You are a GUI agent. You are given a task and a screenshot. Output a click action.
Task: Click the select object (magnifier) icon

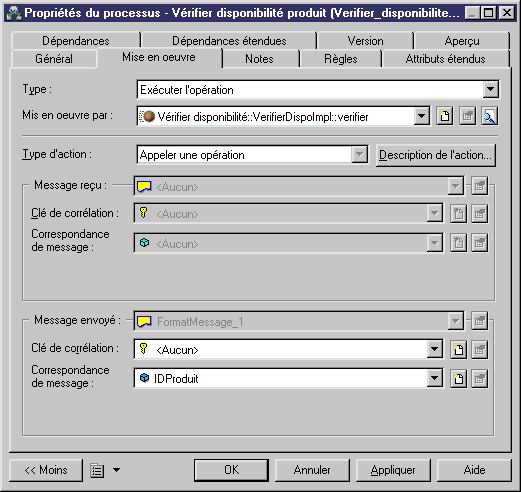click(489, 116)
